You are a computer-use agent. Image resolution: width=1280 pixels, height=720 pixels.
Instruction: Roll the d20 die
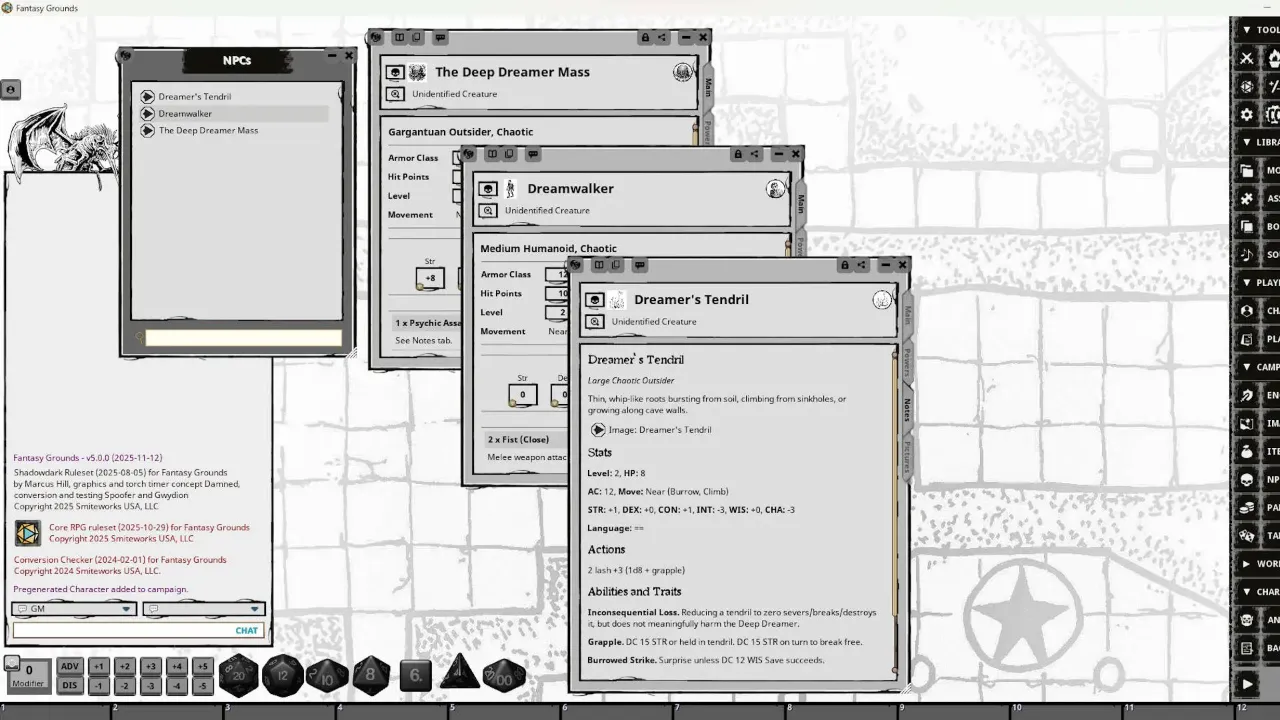click(238, 675)
